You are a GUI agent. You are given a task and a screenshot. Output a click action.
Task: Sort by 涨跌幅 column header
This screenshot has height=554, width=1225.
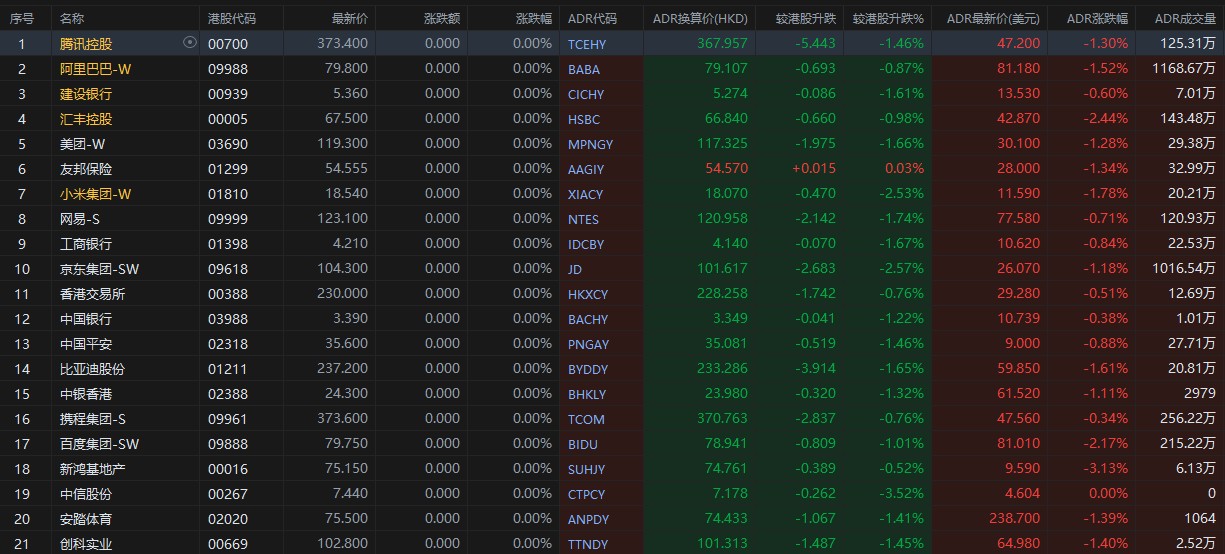coord(533,18)
